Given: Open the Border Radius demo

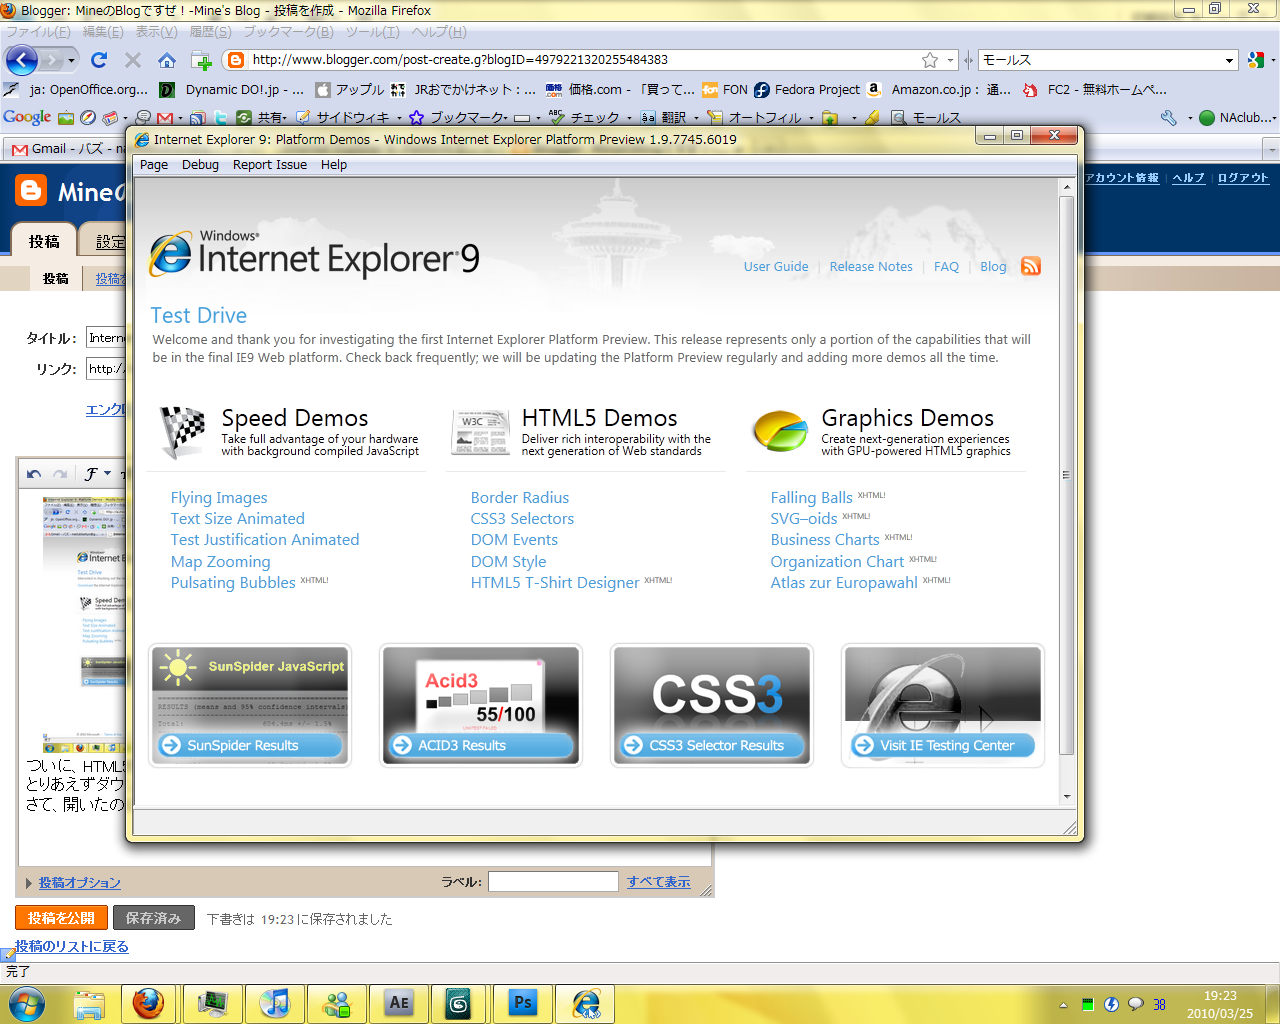Looking at the screenshot, I should (x=520, y=498).
